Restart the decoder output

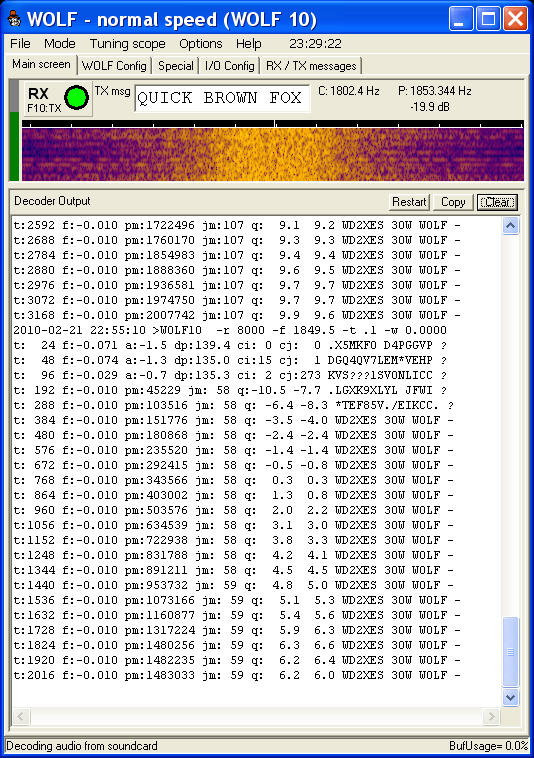click(409, 202)
